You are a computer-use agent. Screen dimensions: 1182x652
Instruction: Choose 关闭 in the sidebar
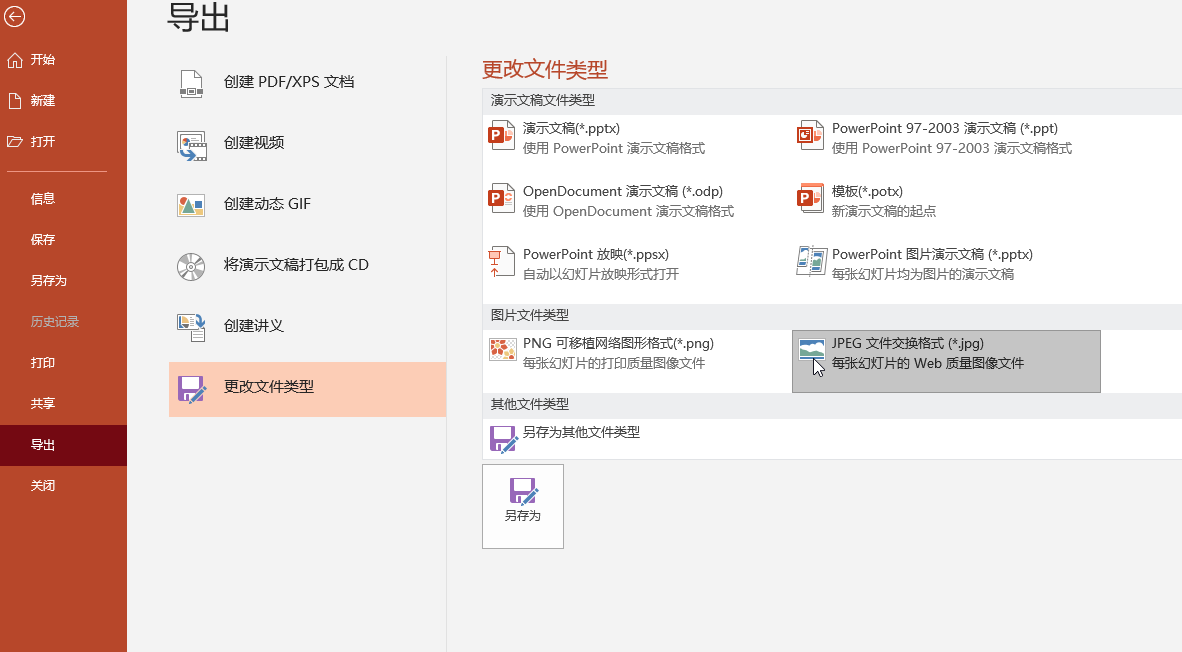pos(63,486)
